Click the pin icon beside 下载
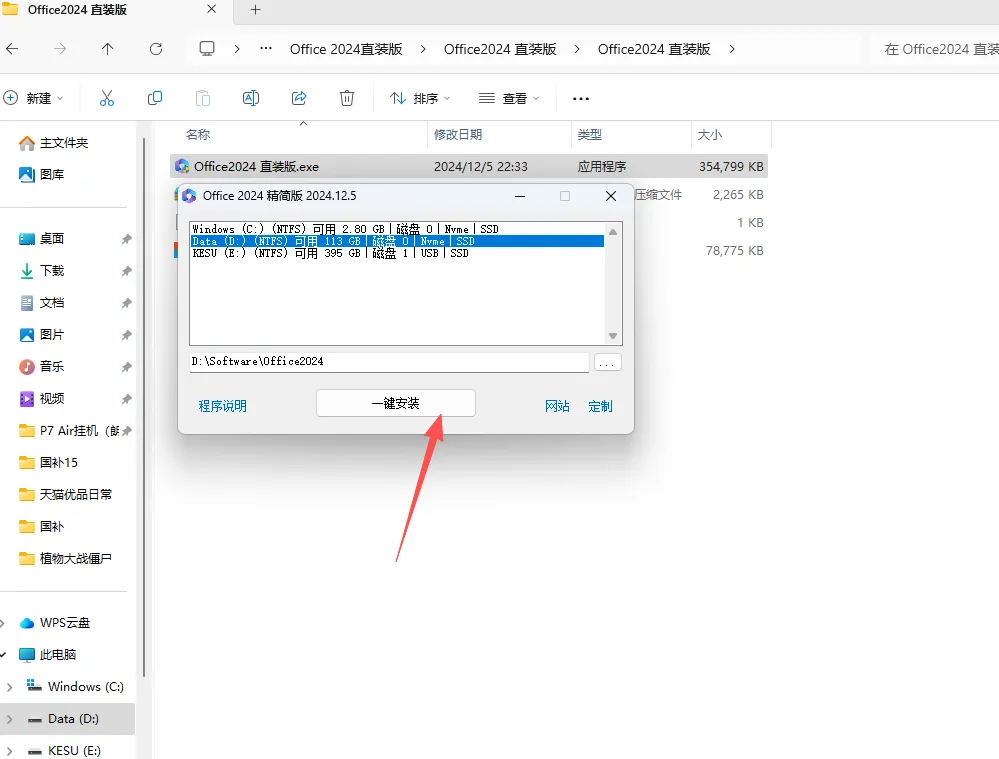Screen dimensions: 999x759 [x=127, y=271]
